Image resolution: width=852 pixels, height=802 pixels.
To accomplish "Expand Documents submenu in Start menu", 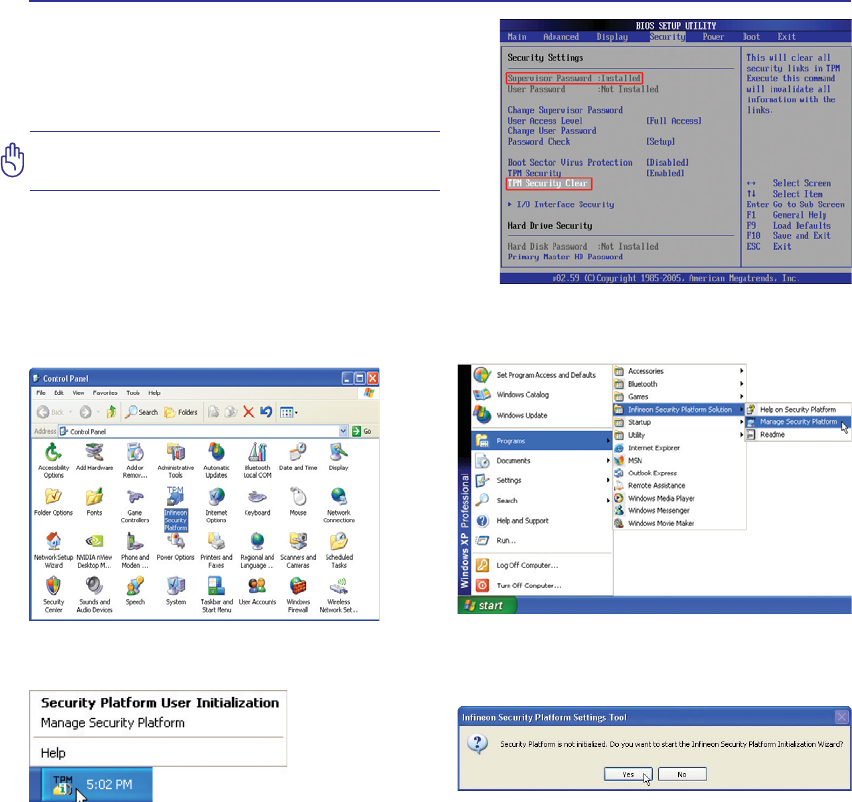I will coord(542,461).
